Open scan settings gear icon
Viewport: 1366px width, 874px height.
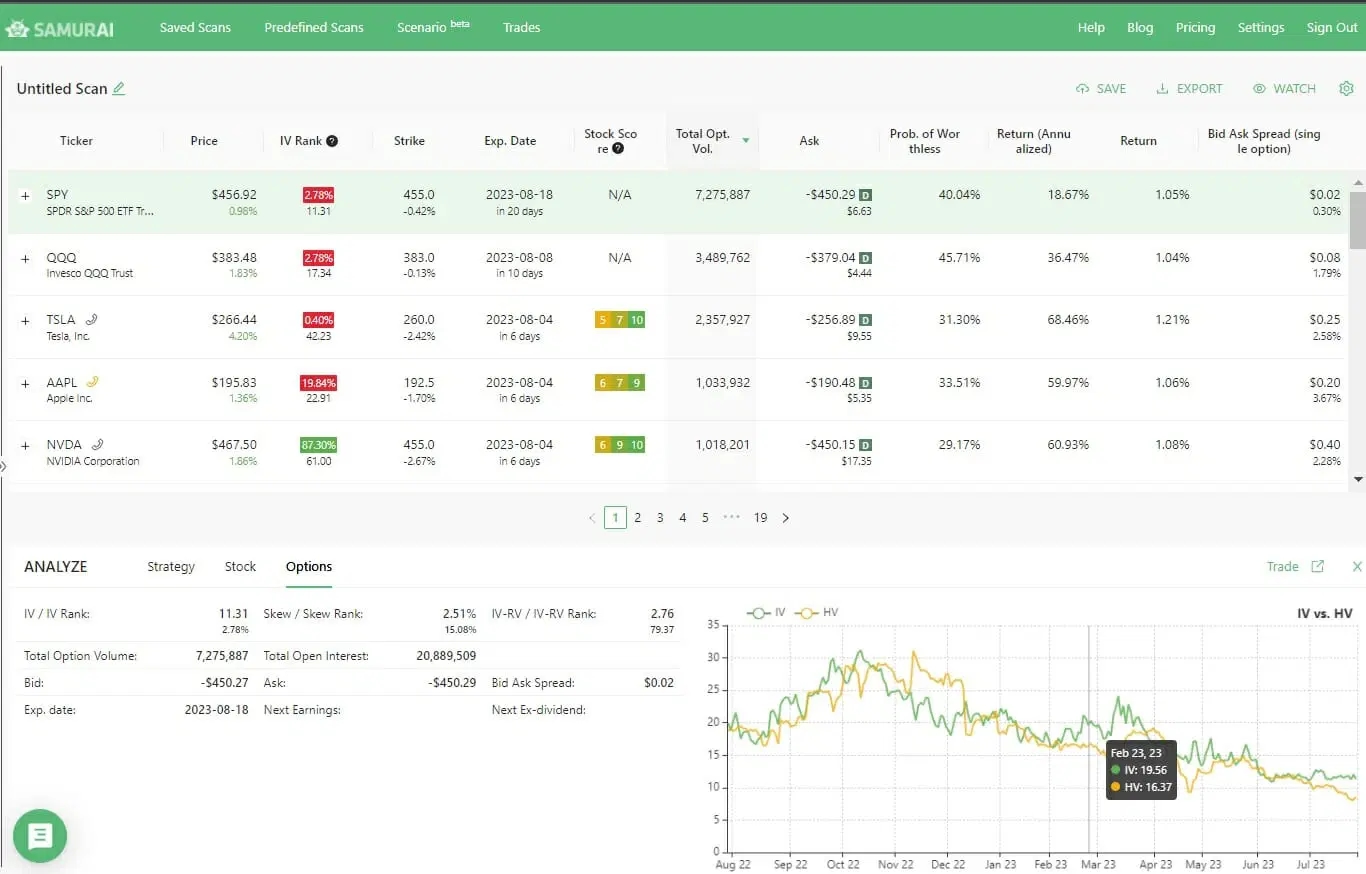1346,88
